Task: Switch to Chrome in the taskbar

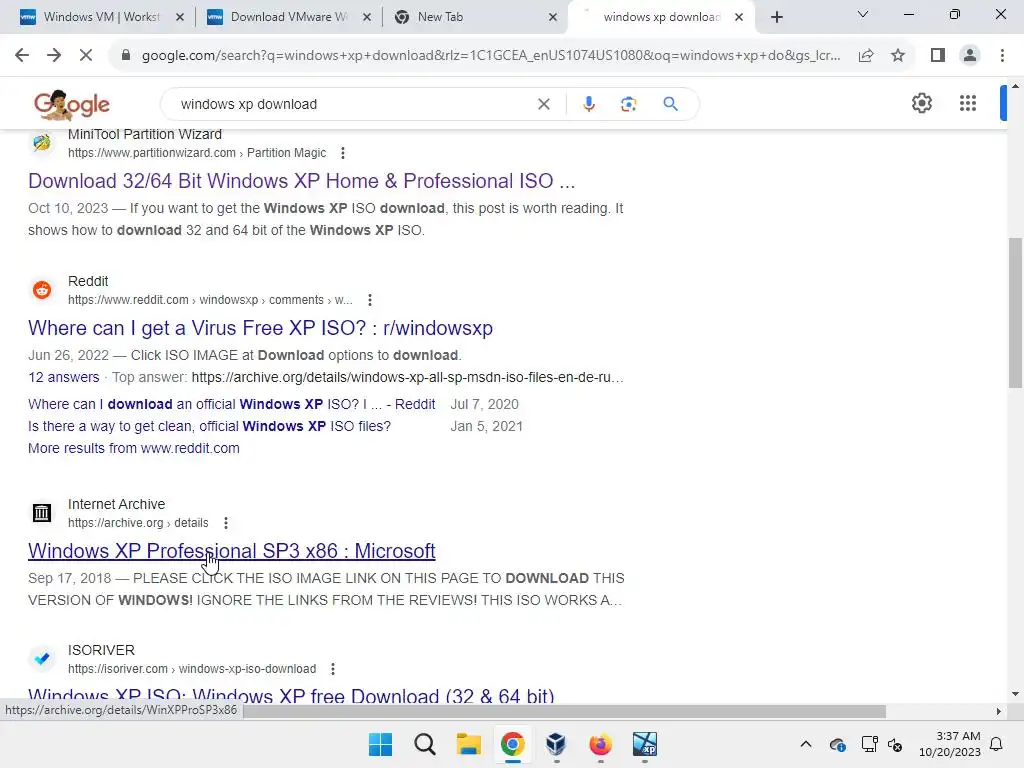Action: tap(513, 744)
